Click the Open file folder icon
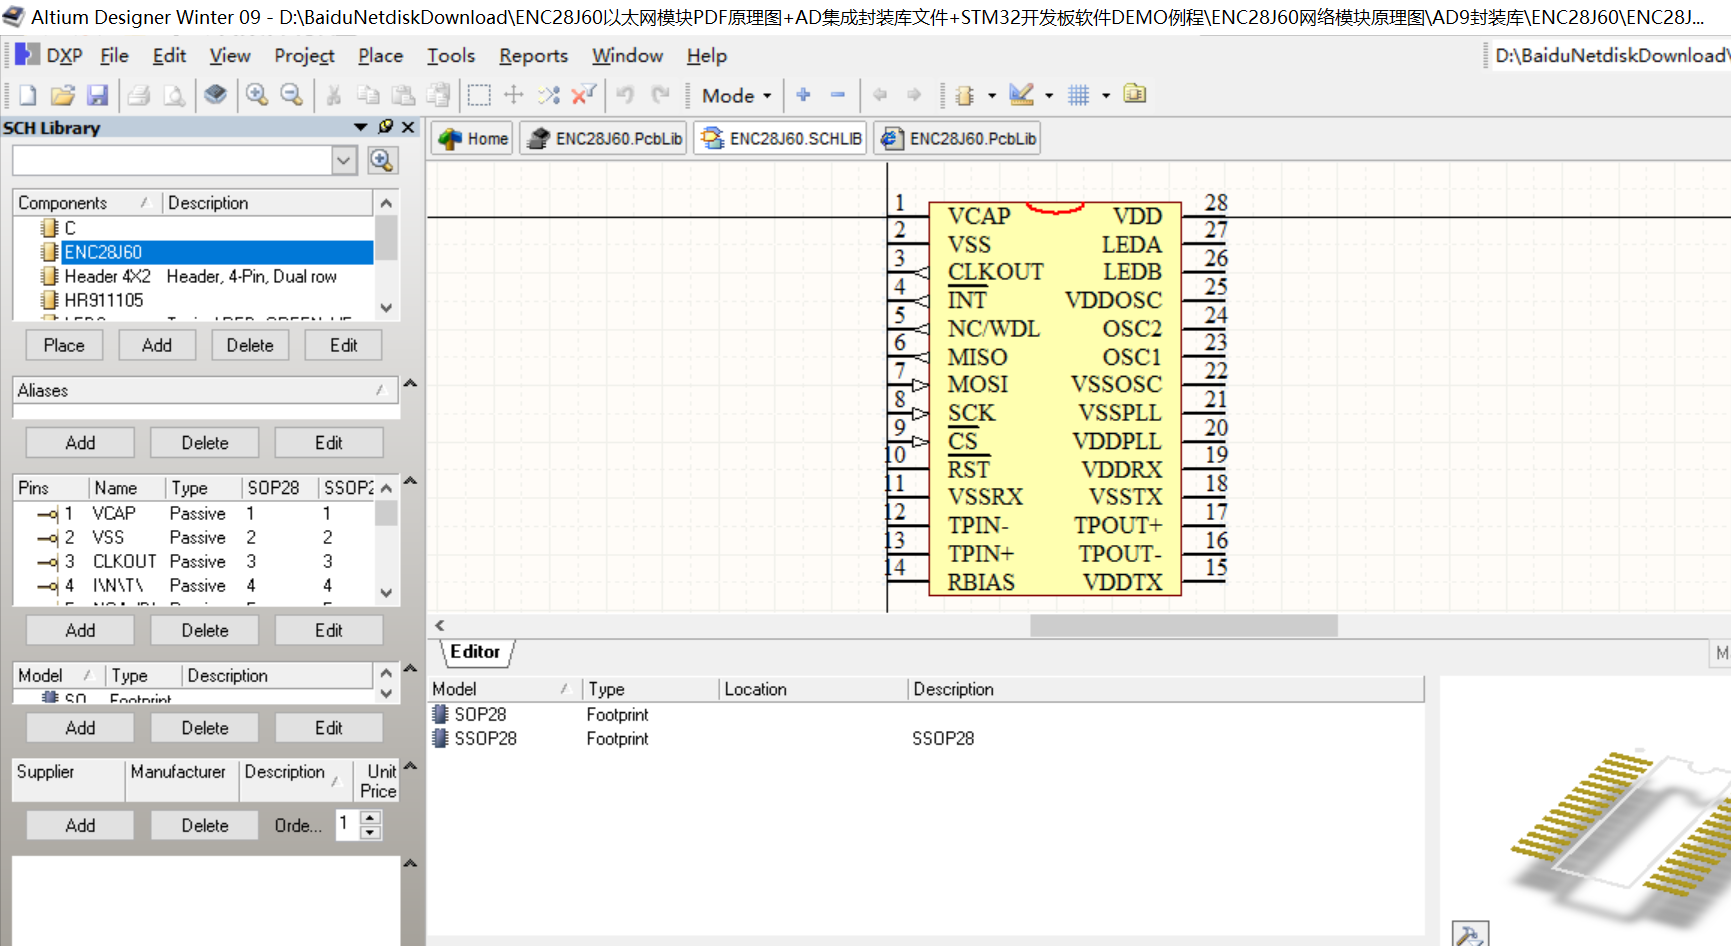The height and width of the screenshot is (946, 1731). [63, 95]
